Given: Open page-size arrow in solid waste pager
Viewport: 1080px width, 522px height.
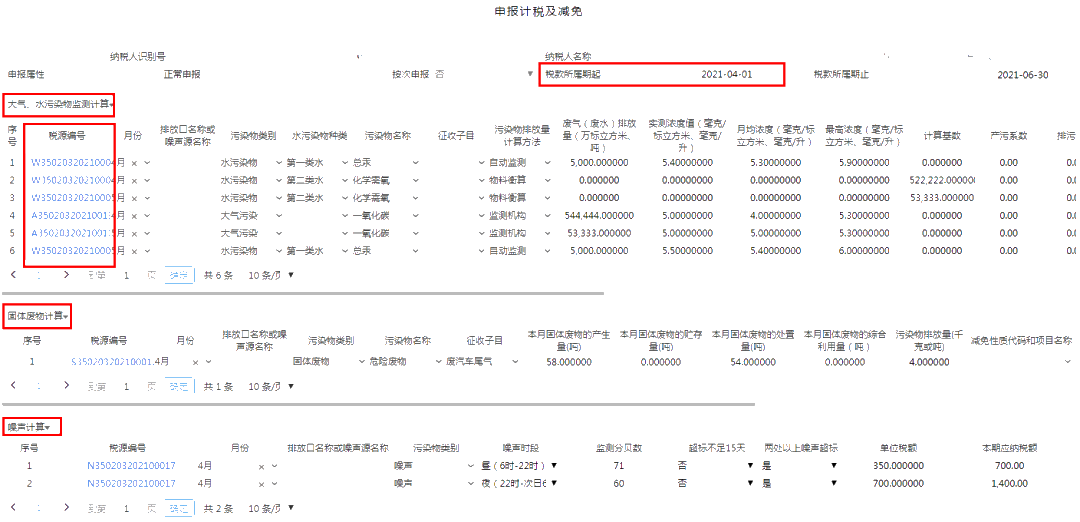Looking at the screenshot, I should [x=291, y=386].
